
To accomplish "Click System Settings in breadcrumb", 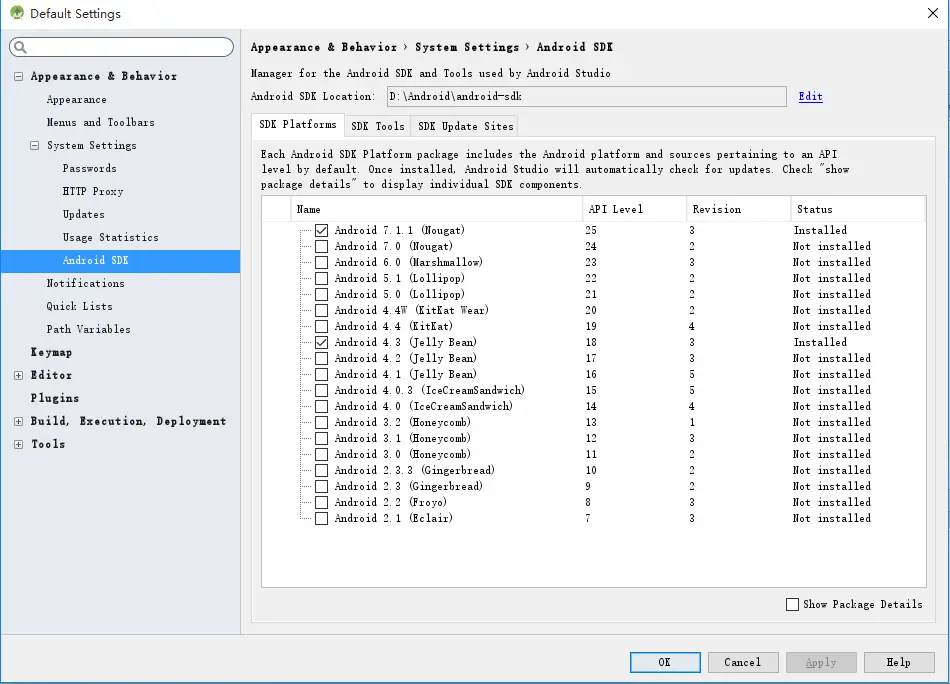I will (467, 47).
